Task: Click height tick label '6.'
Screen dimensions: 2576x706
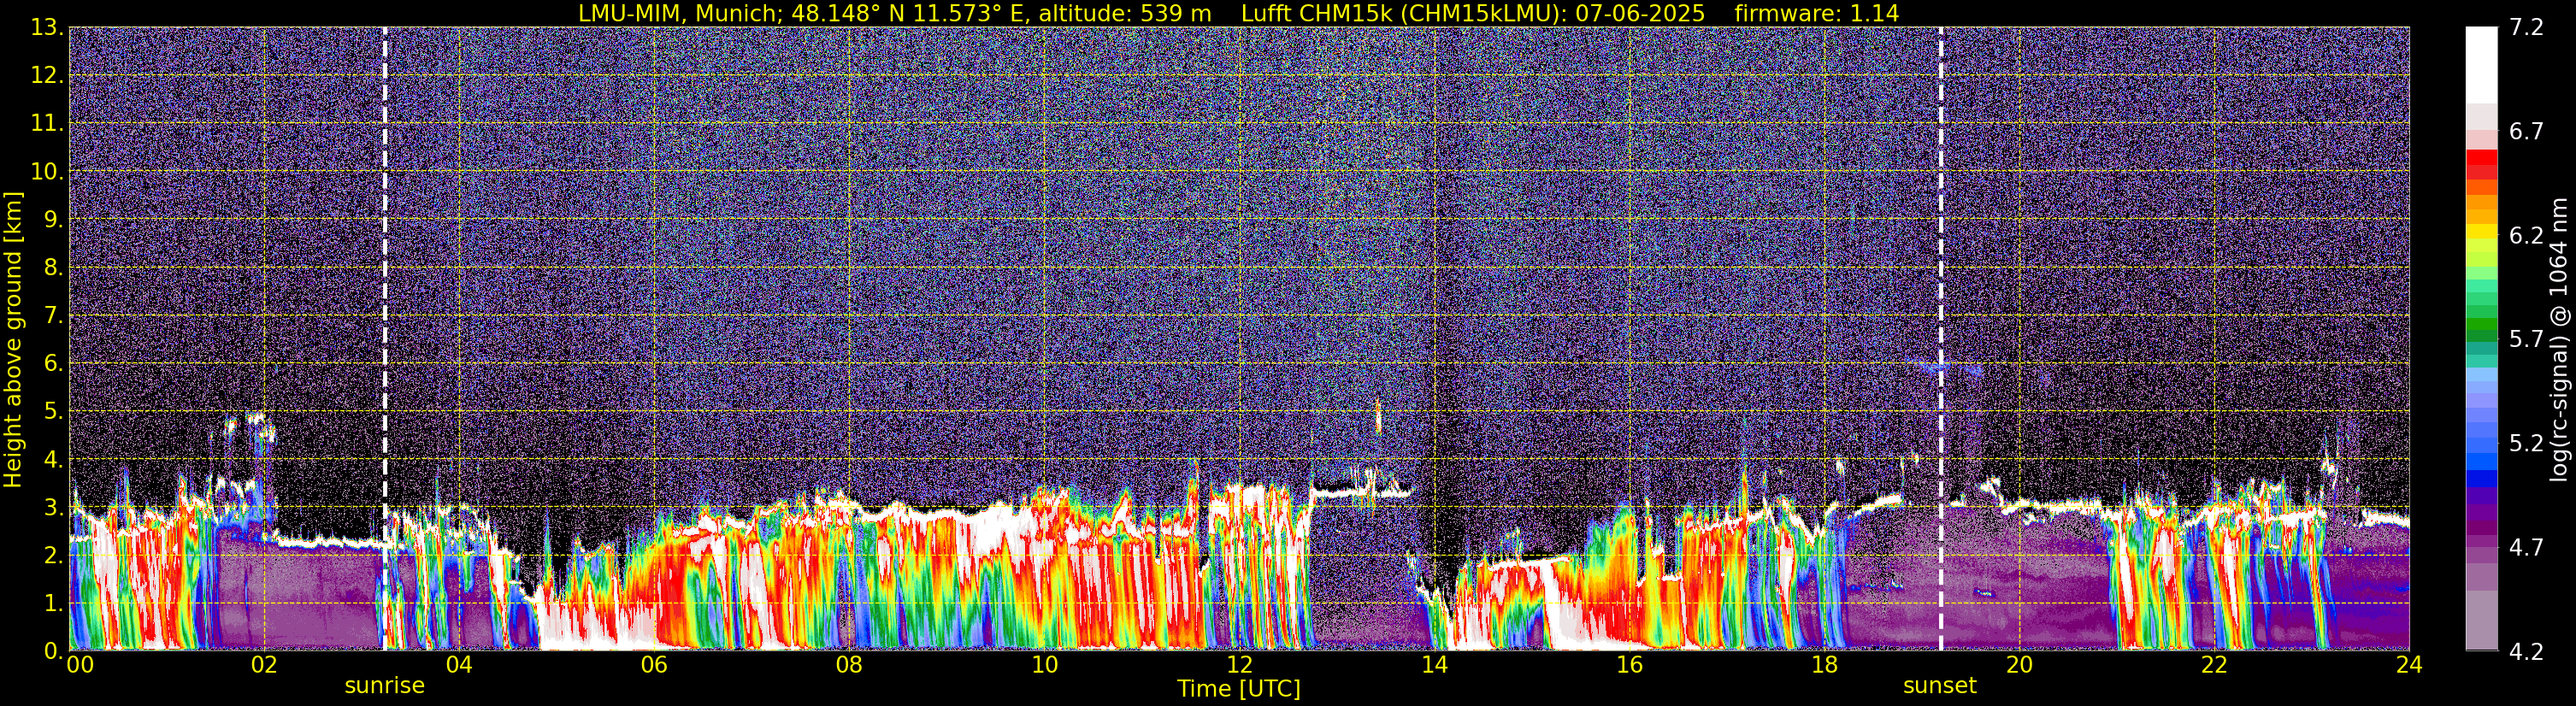Action: [x=53, y=363]
